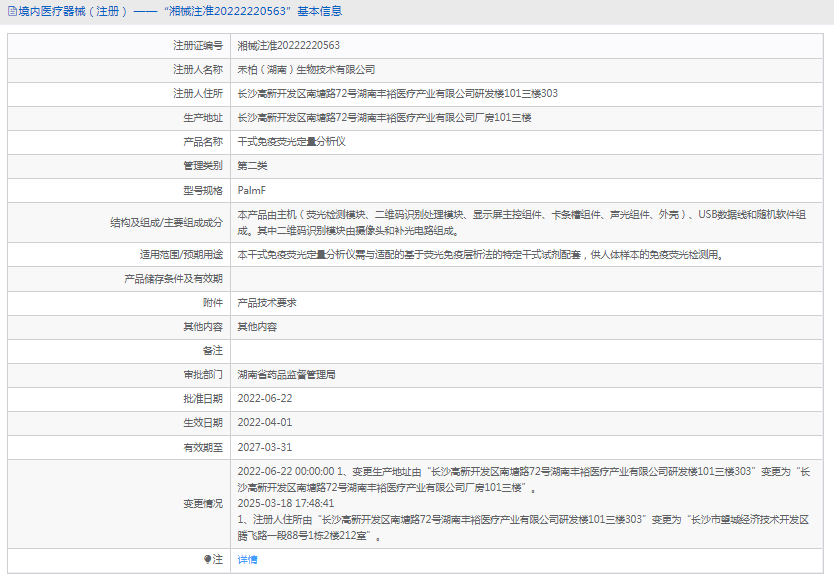Click the bullet icon beside 注 label

(x=207, y=559)
